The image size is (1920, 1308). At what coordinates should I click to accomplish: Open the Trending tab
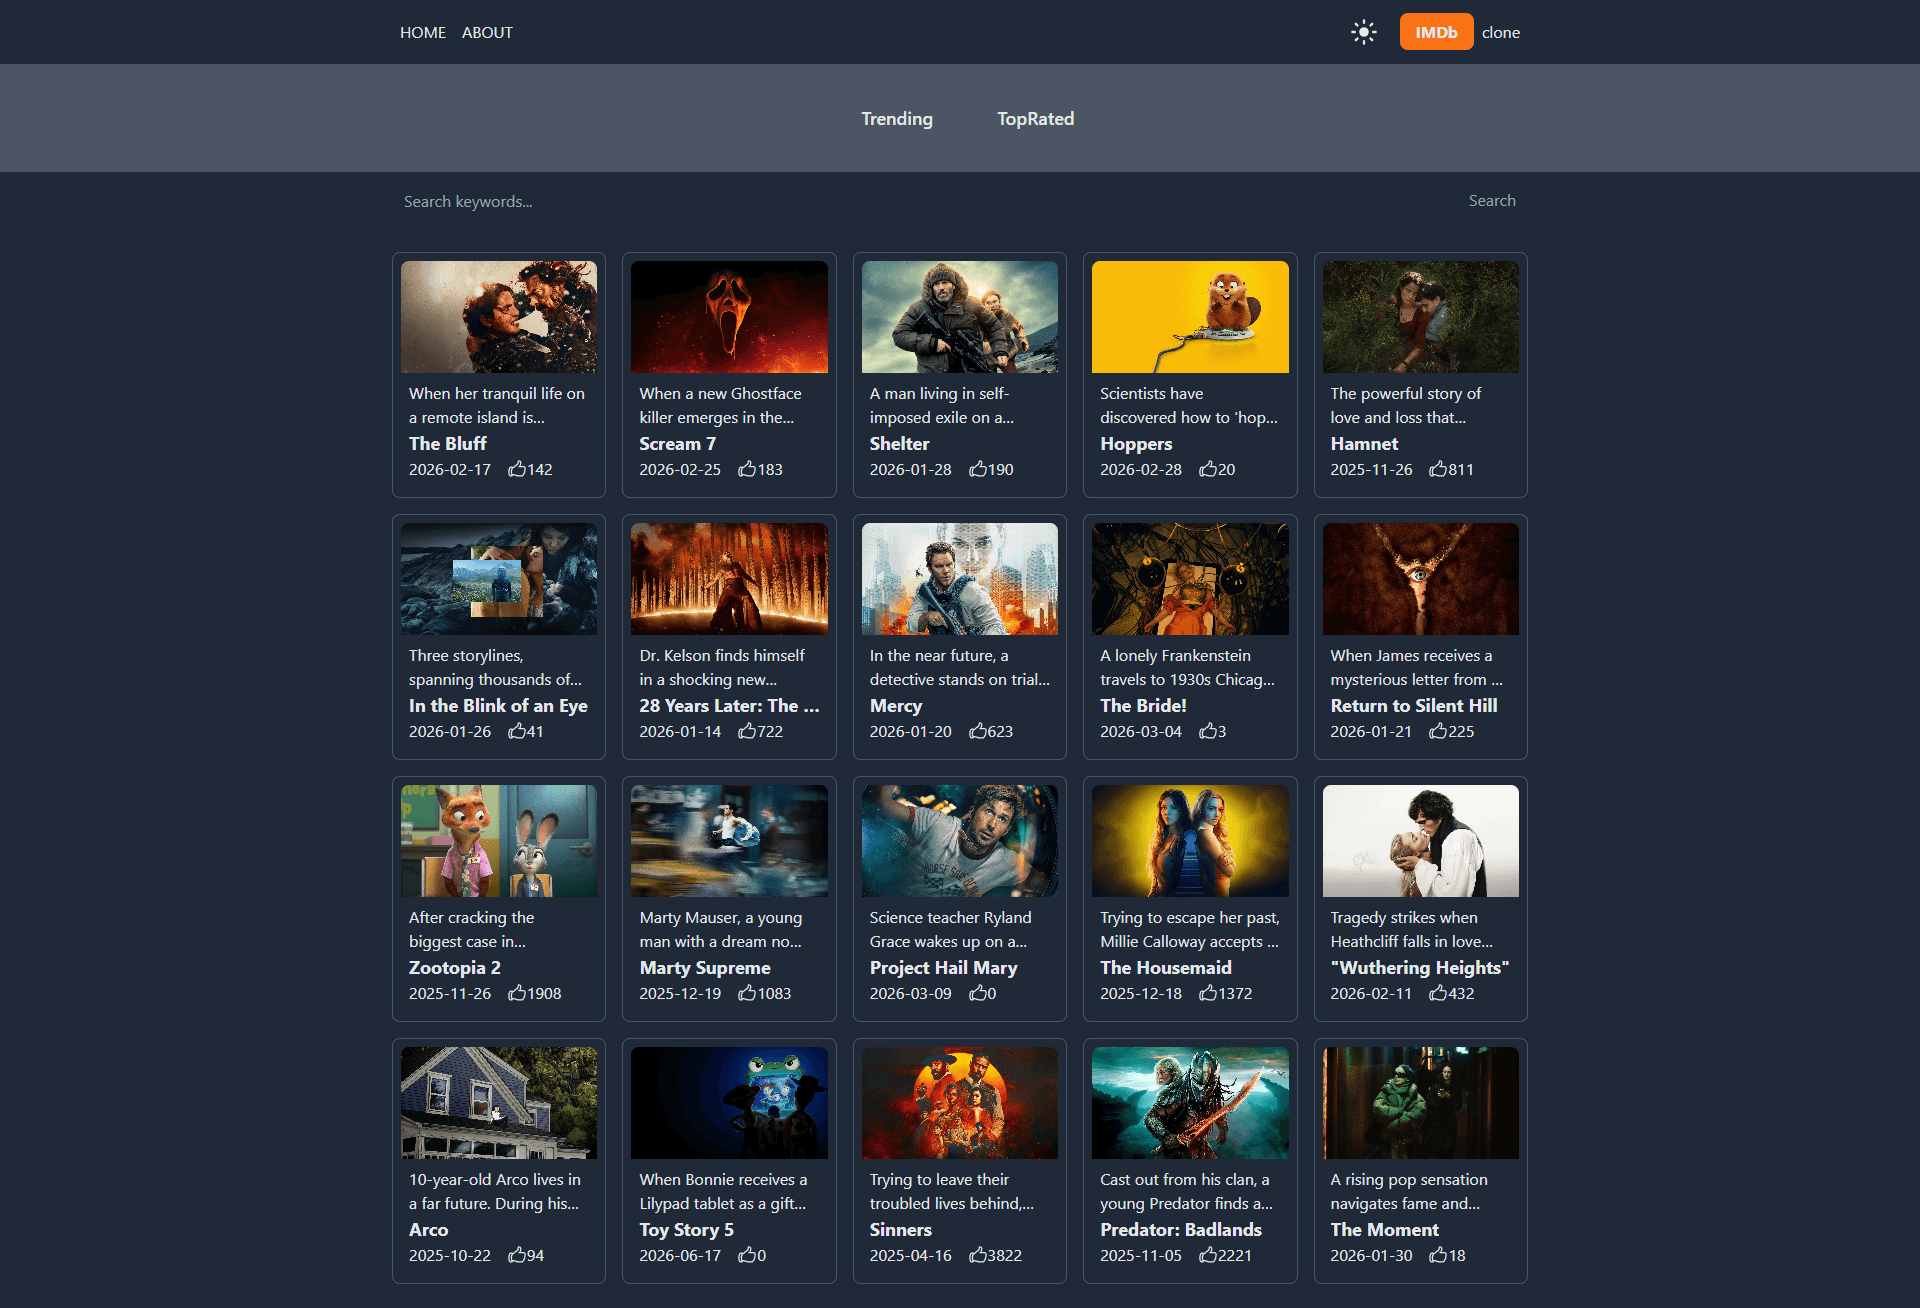click(x=896, y=118)
